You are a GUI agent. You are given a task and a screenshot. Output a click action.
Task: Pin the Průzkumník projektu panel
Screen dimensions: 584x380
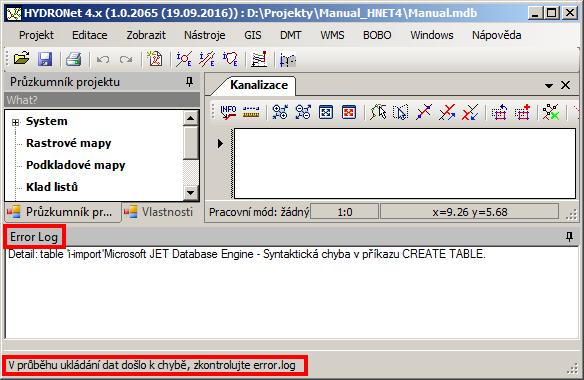(x=190, y=82)
